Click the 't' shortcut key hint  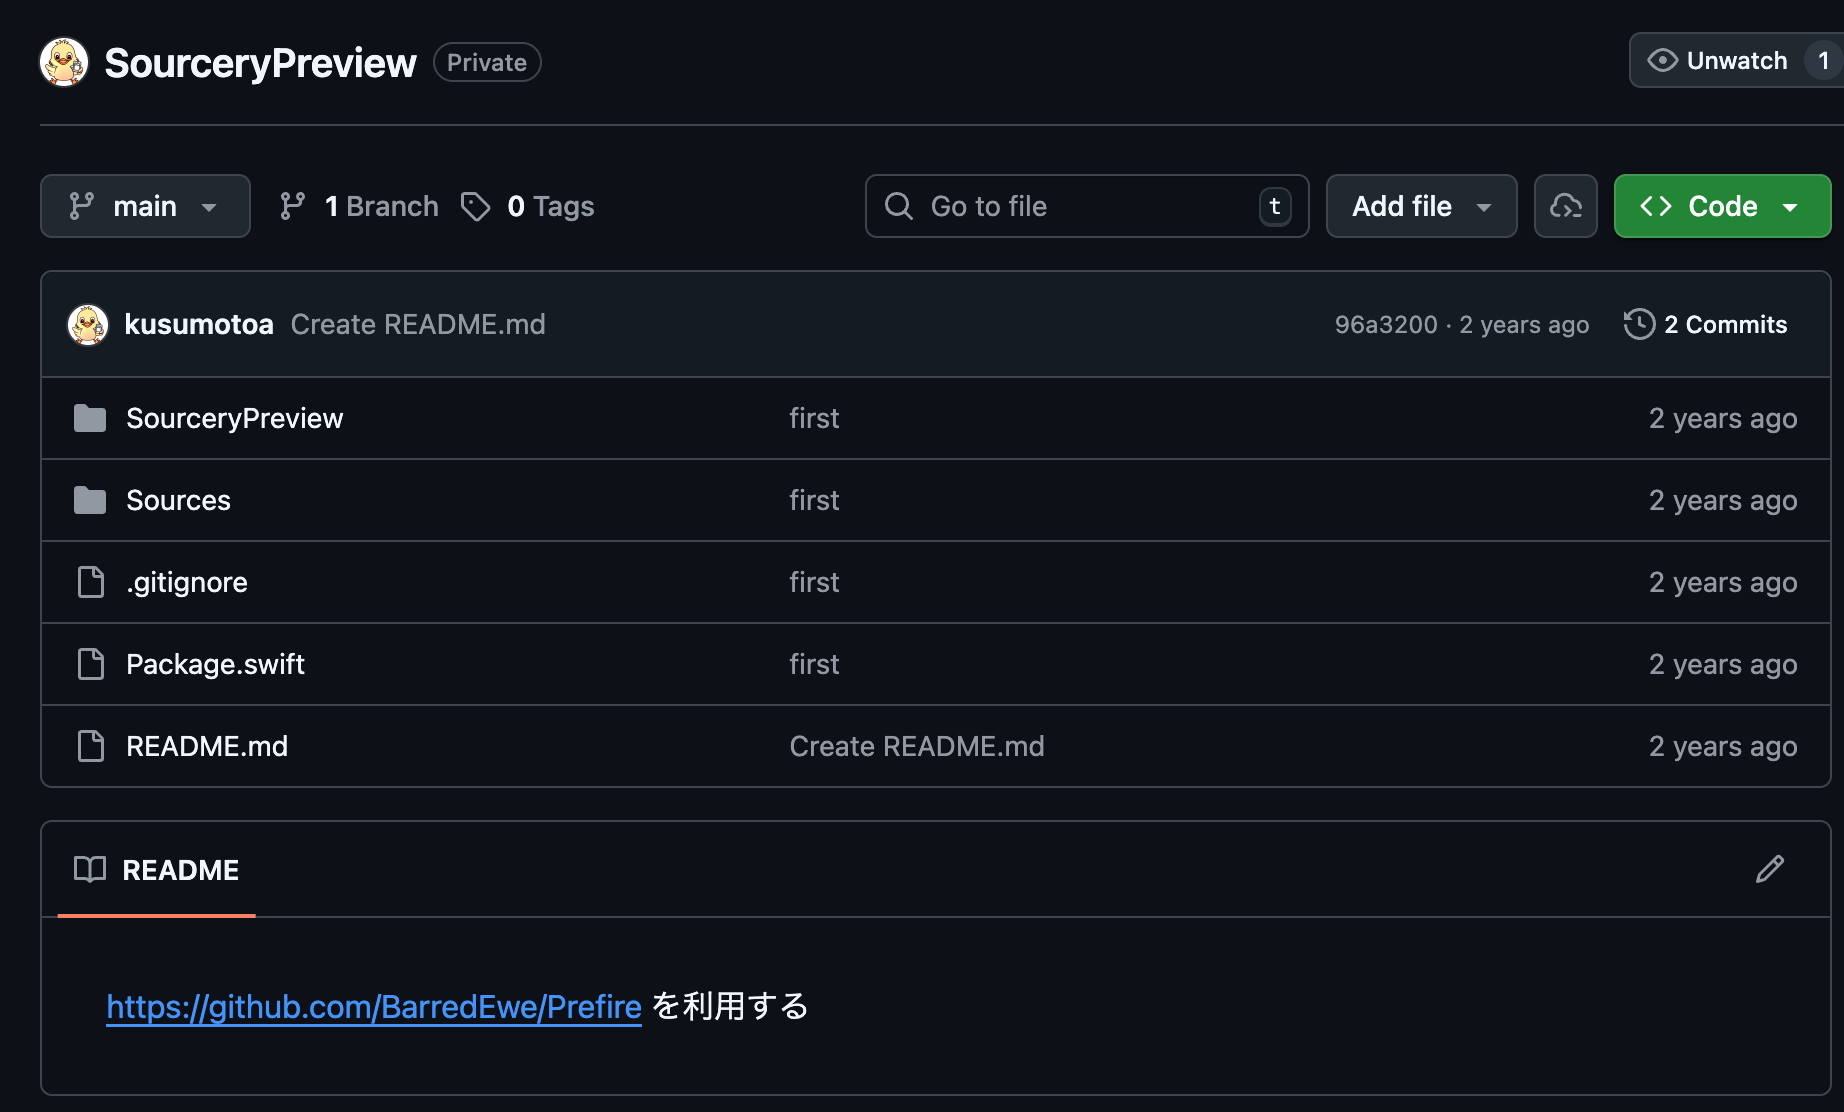pyautogui.click(x=1275, y=206)
